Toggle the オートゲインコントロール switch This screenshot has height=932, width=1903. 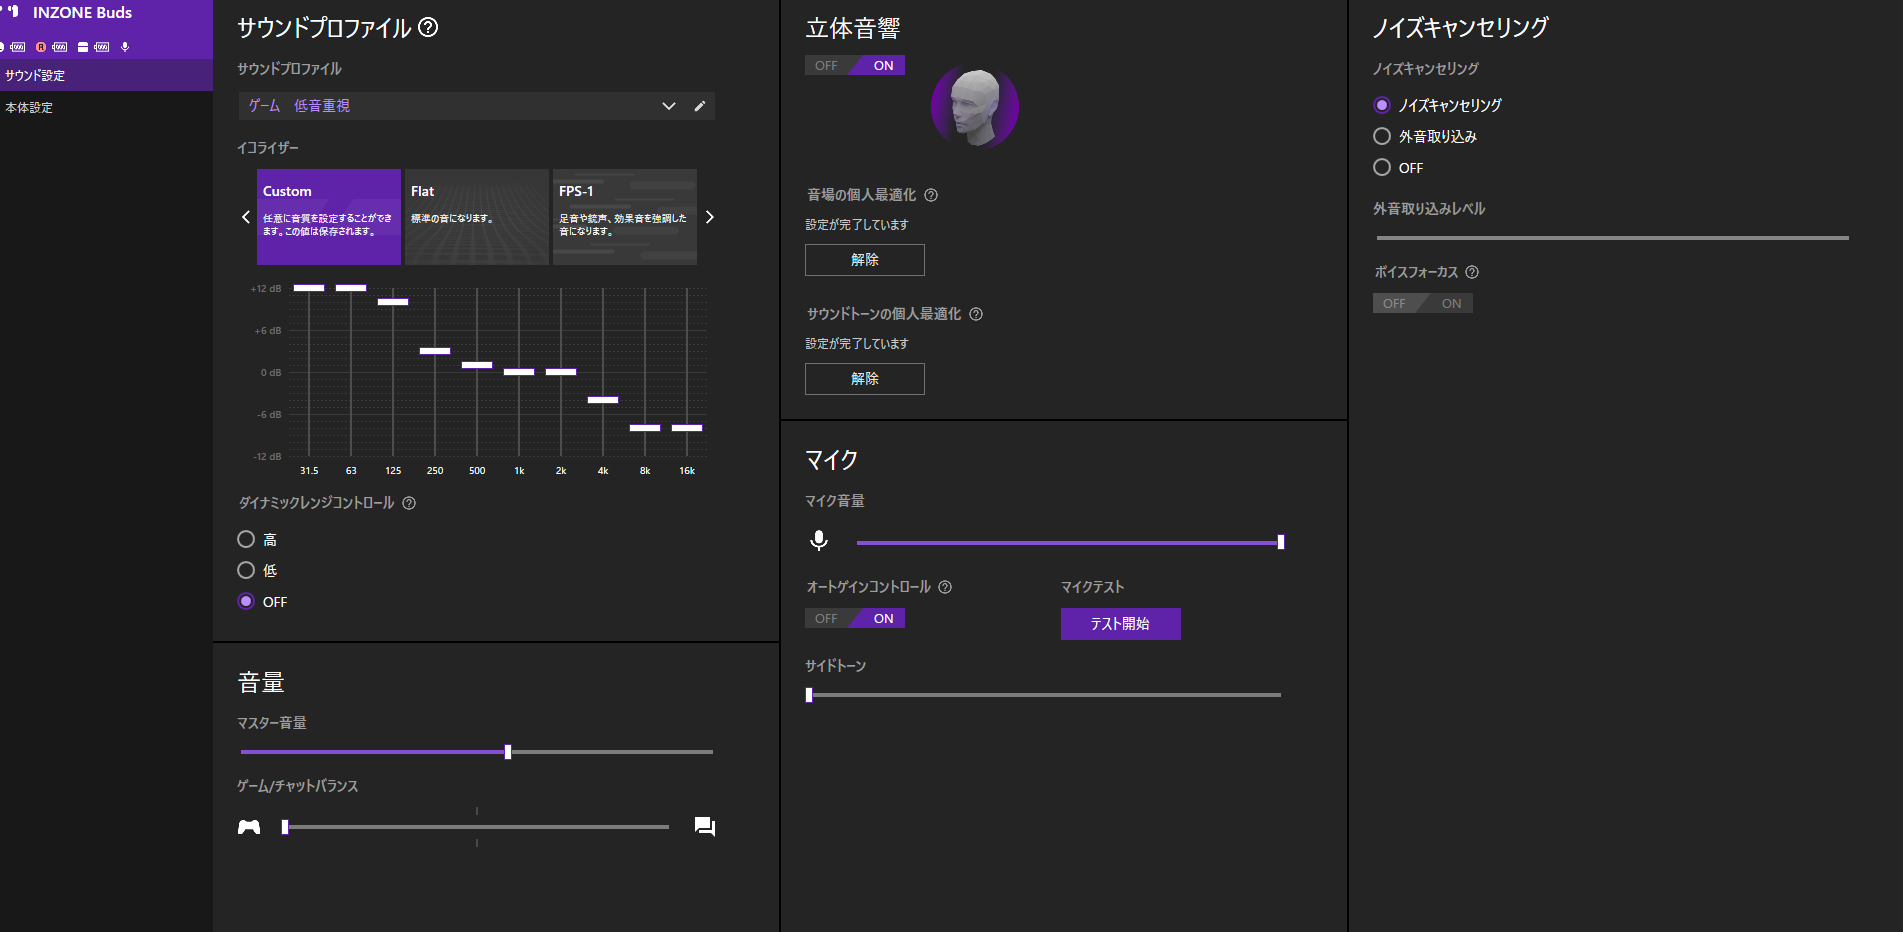[x=855, y=618]
